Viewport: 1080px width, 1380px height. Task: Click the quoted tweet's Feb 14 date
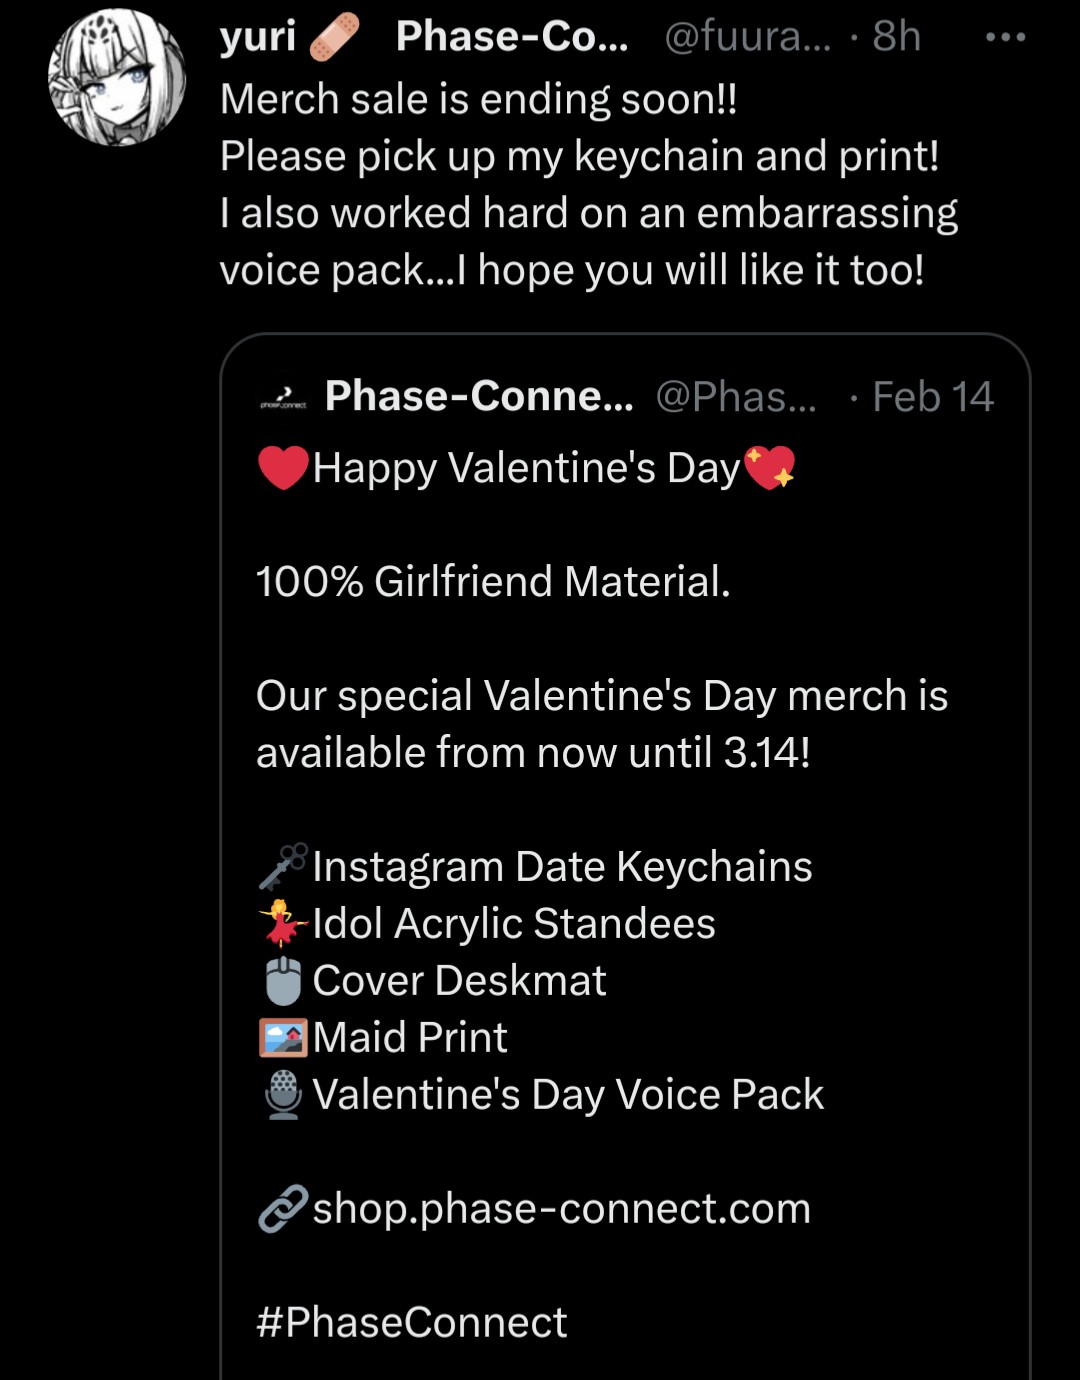tap(932, 397)
